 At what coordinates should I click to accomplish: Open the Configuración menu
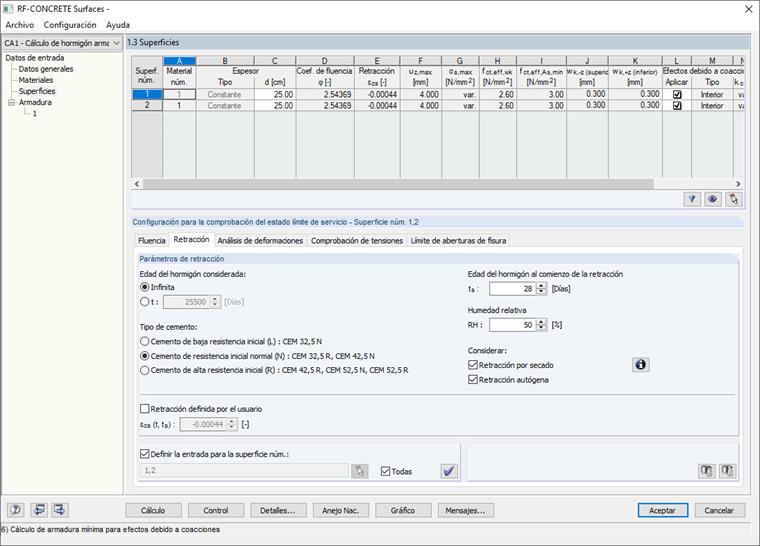[70, 25]
